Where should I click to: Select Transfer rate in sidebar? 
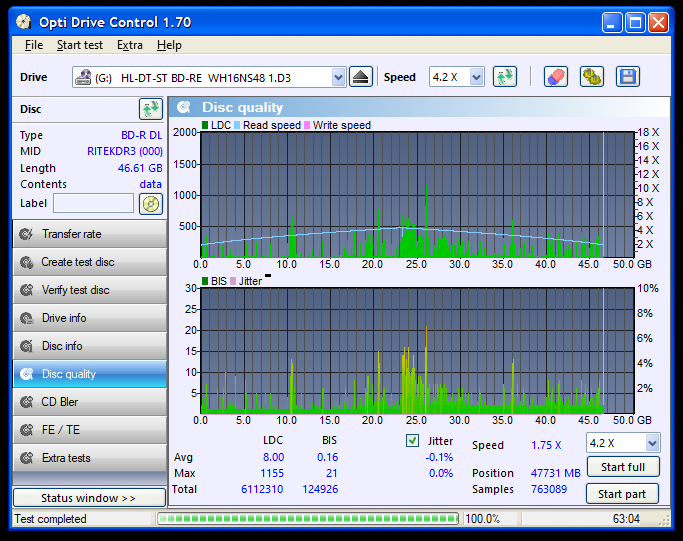[x=71, y=234]
